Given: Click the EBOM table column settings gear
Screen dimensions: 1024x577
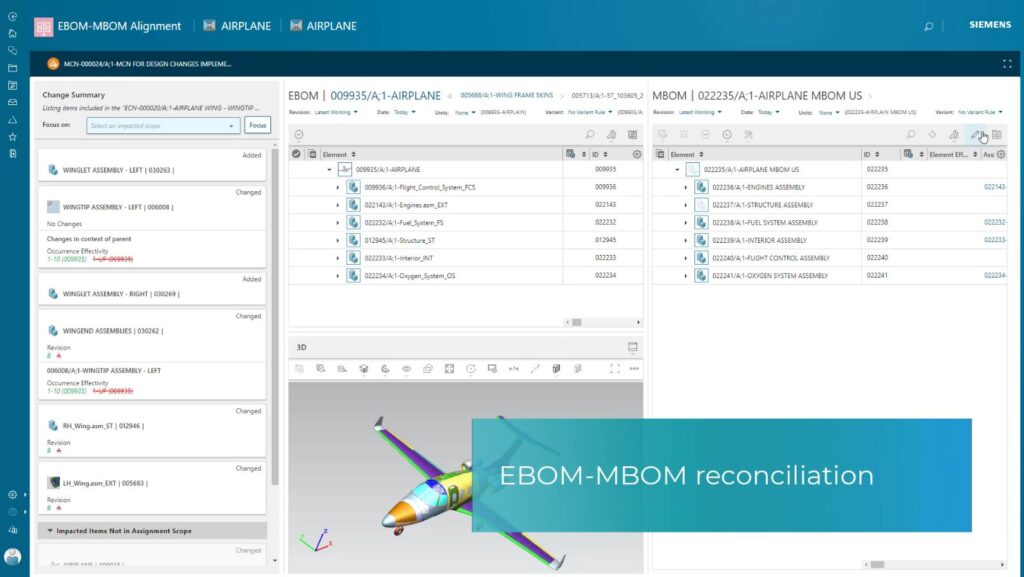Looking at the screenshot, I should (x=637, y=155).
